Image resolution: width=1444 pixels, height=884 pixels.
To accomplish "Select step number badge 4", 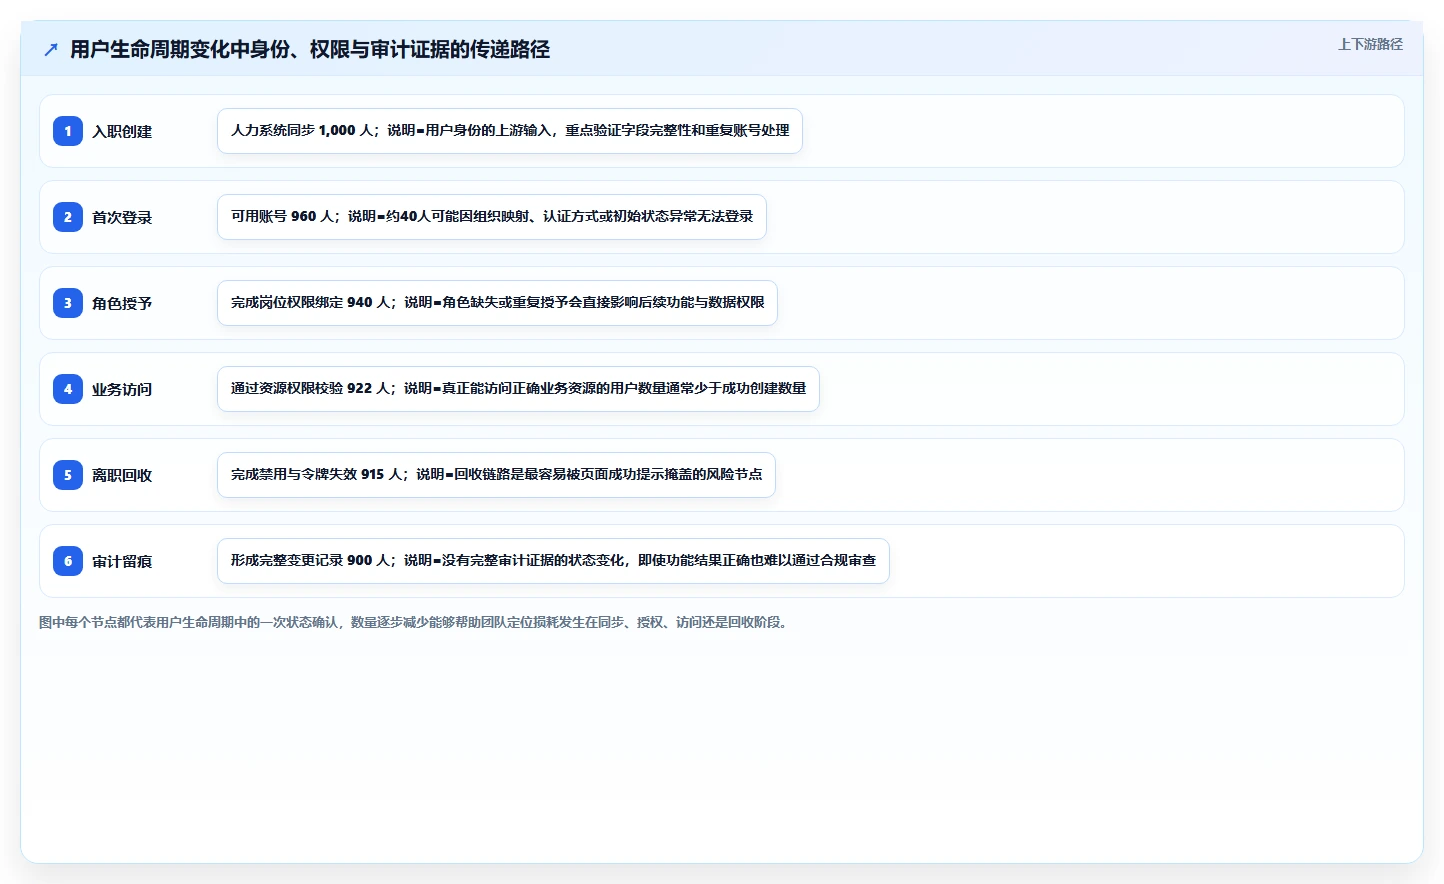I will pos(68,389).
